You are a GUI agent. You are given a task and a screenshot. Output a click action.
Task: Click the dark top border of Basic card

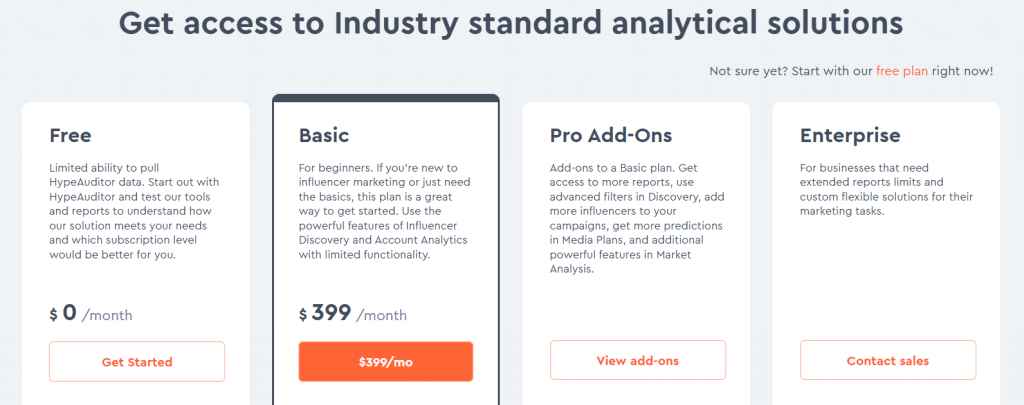point(386,98)
